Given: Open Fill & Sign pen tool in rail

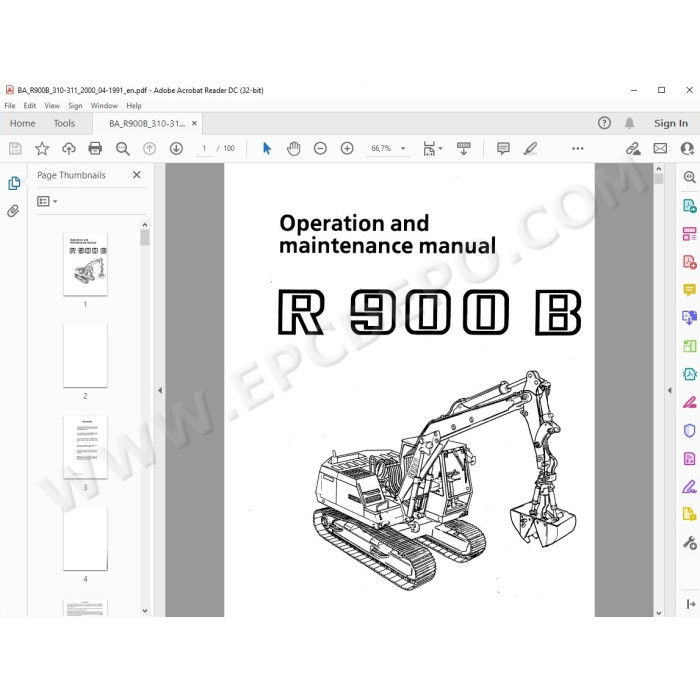Looking at the screenshot, I should (690, 487).
